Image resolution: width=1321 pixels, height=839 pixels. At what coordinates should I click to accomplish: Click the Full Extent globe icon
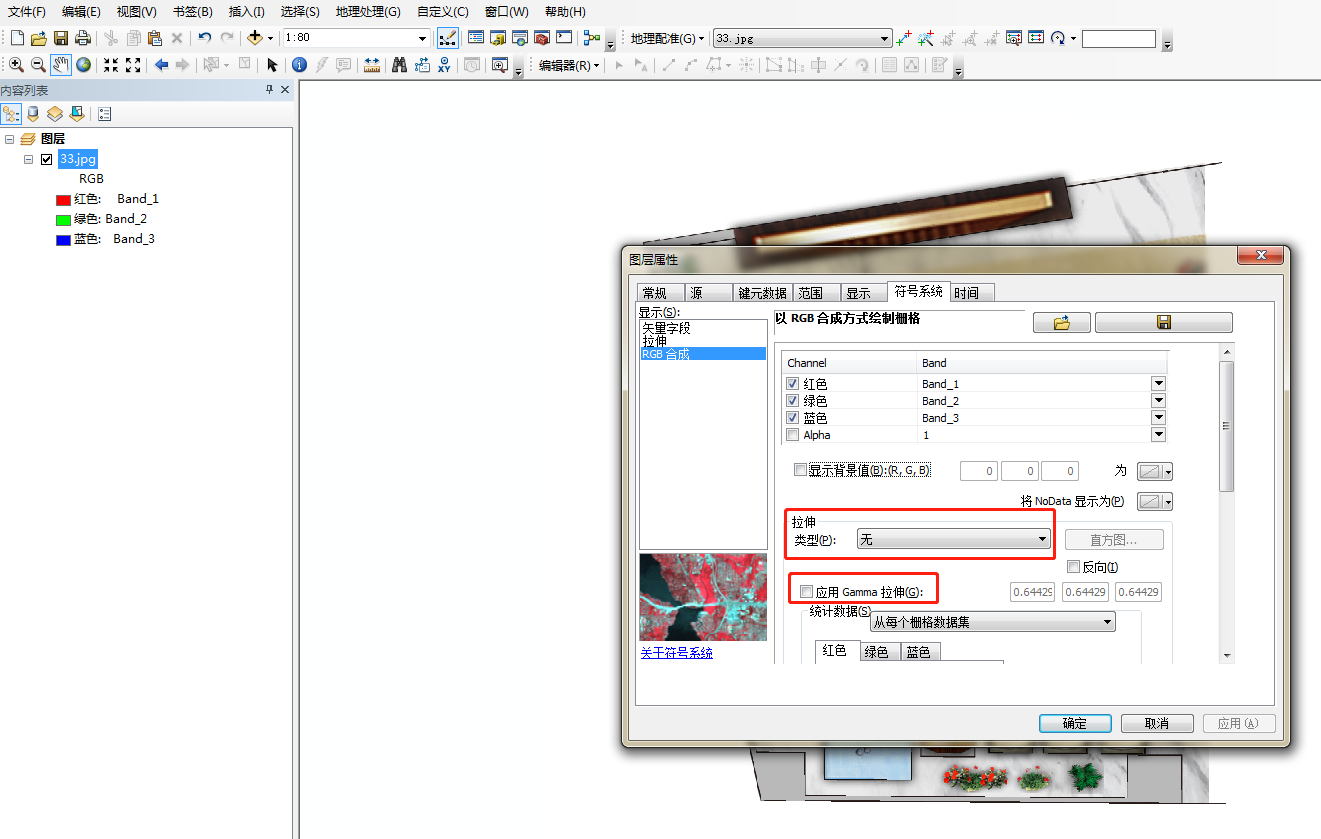[x=84, y=63]
